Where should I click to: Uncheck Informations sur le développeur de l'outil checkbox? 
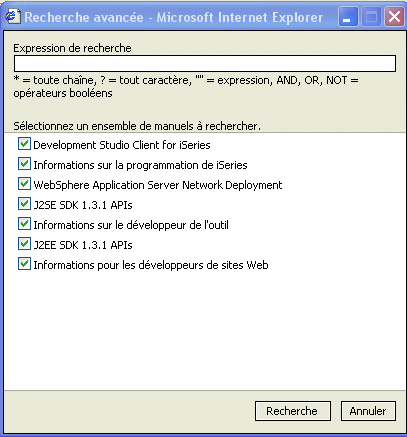coord(24,224)
